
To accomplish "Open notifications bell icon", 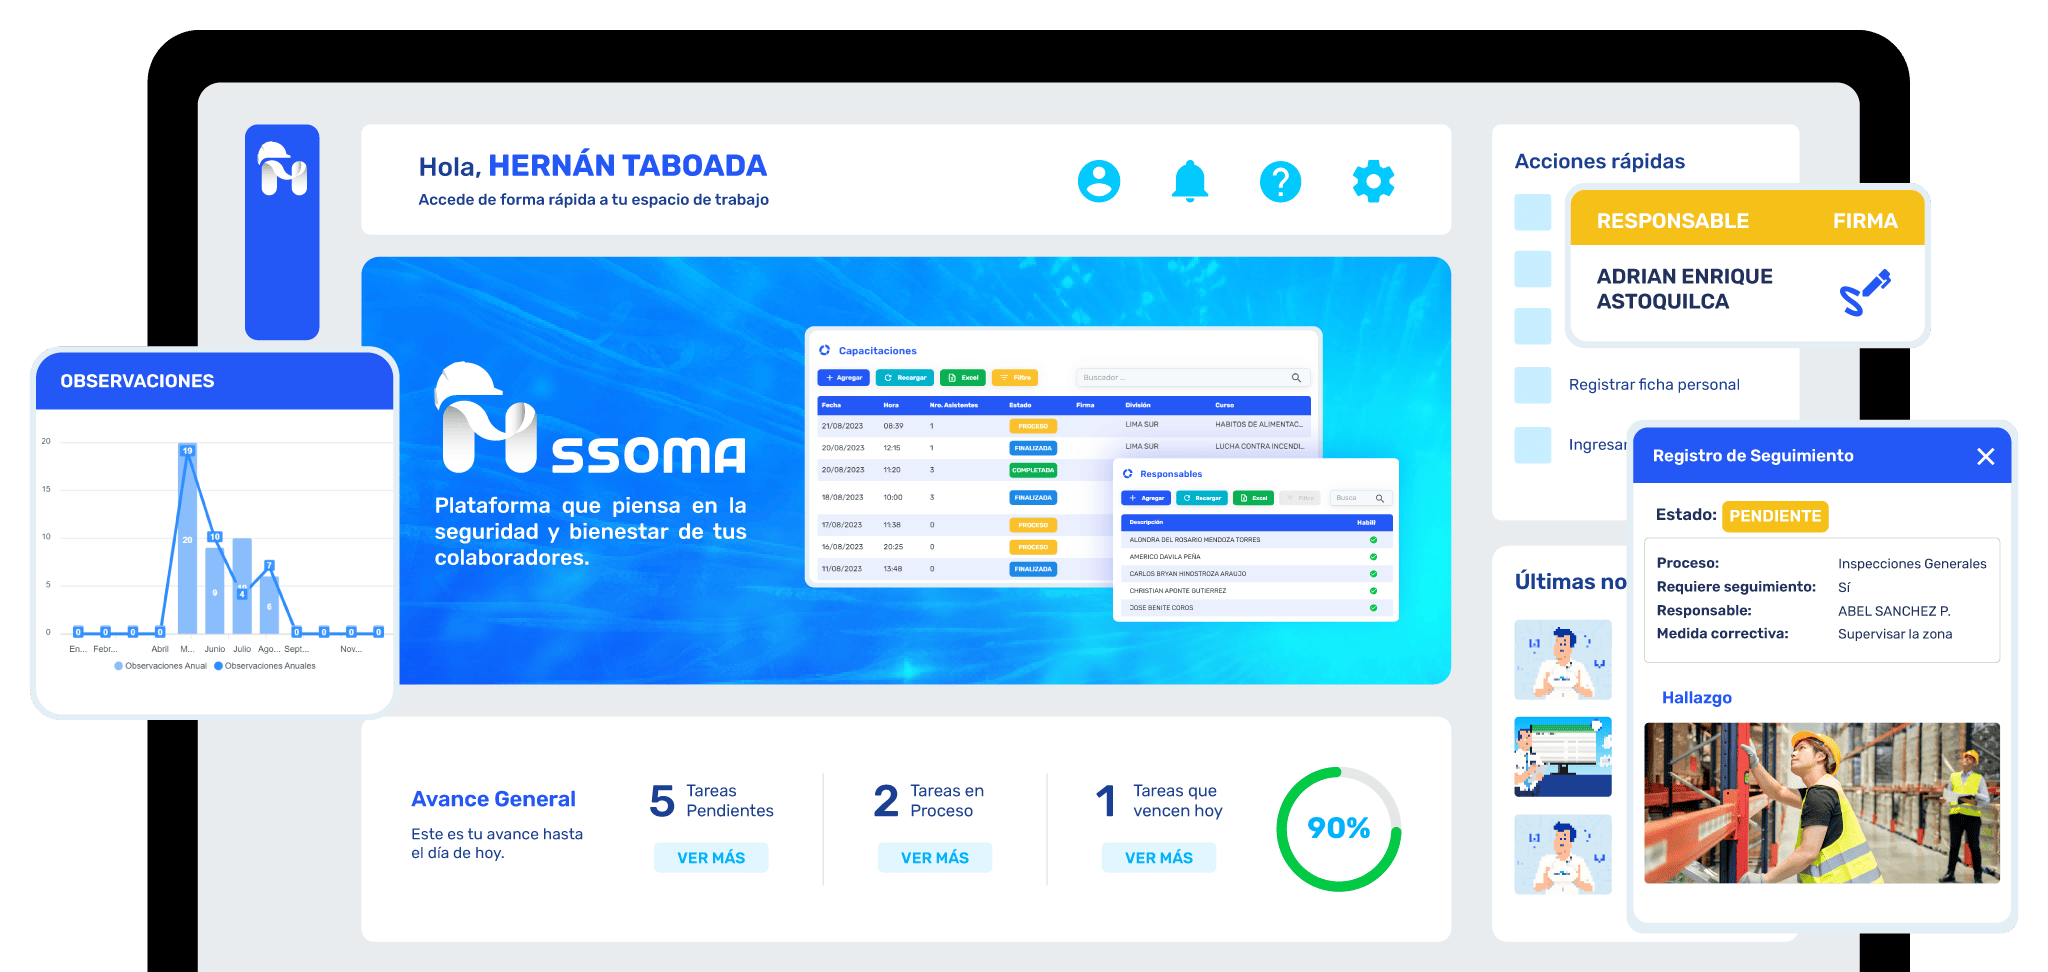I will 1190,181.
